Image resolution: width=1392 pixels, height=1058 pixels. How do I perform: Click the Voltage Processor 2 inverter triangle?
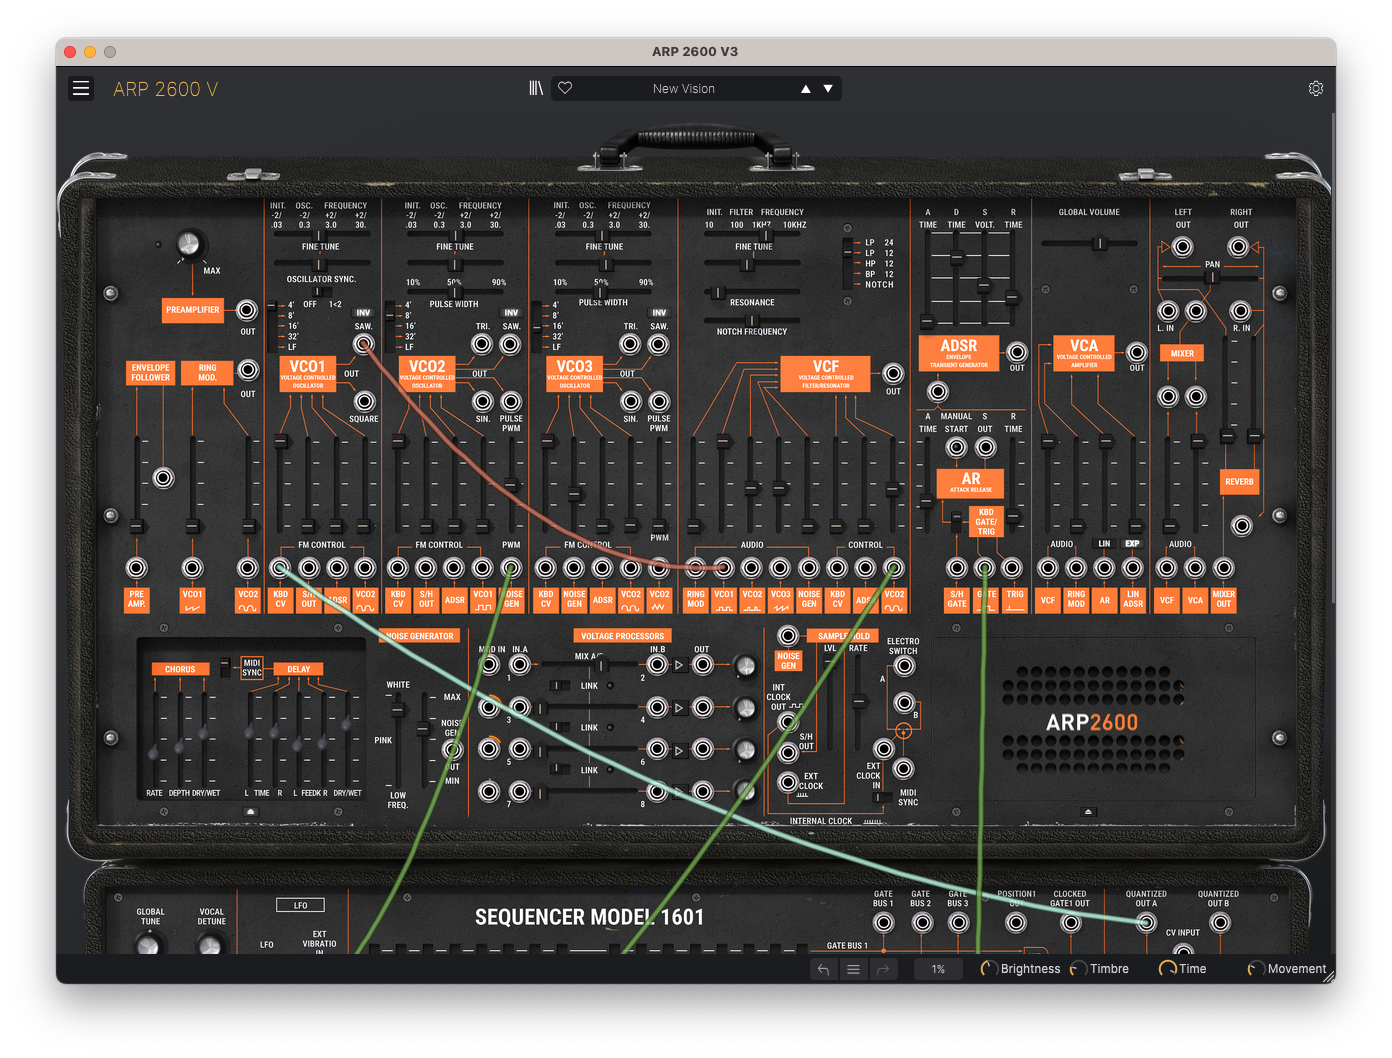click(x=679, y=665)
